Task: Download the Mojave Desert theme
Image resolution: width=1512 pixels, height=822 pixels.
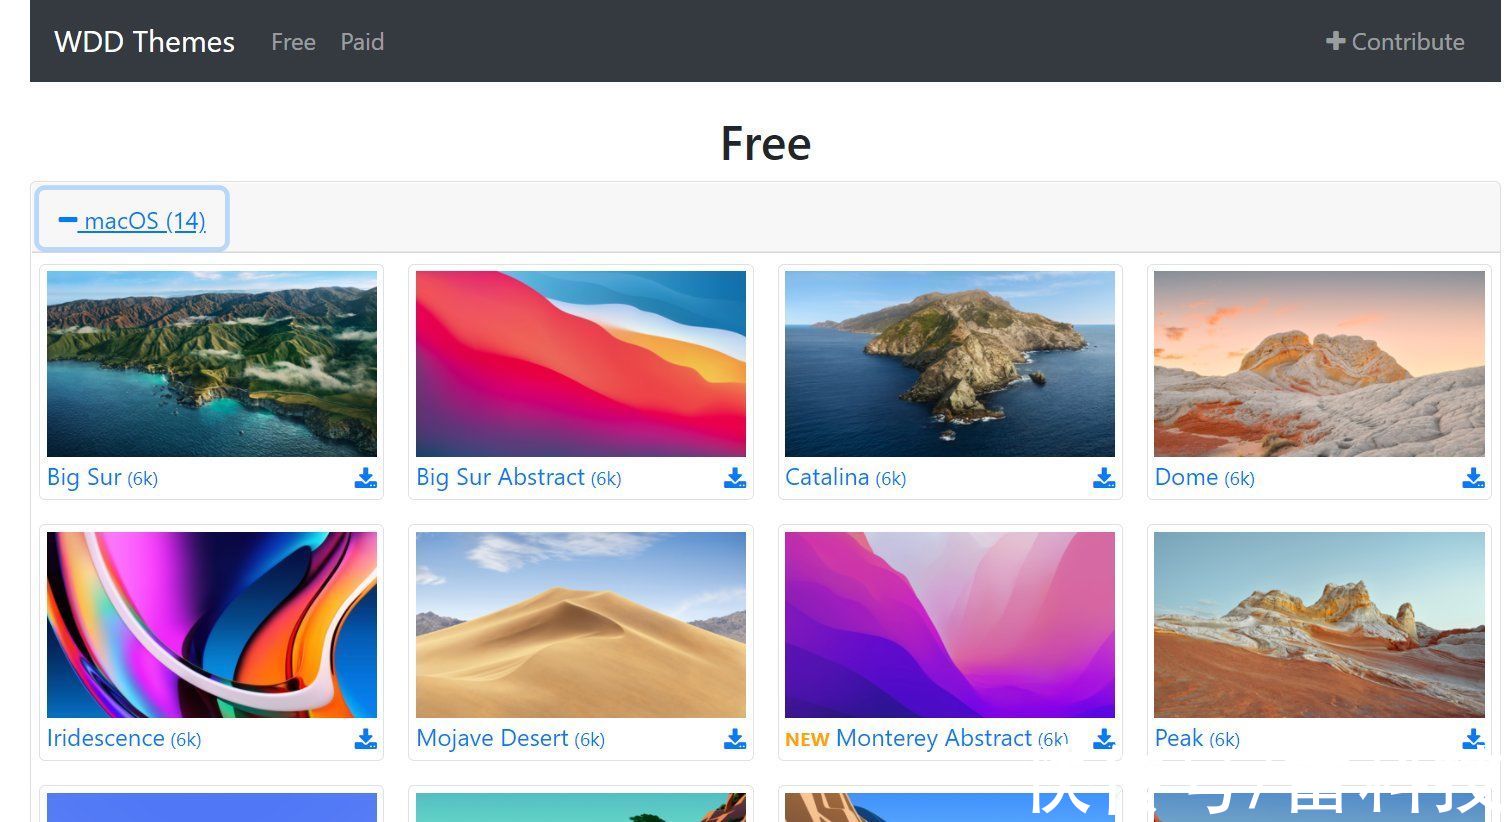Action: (735, 739)
